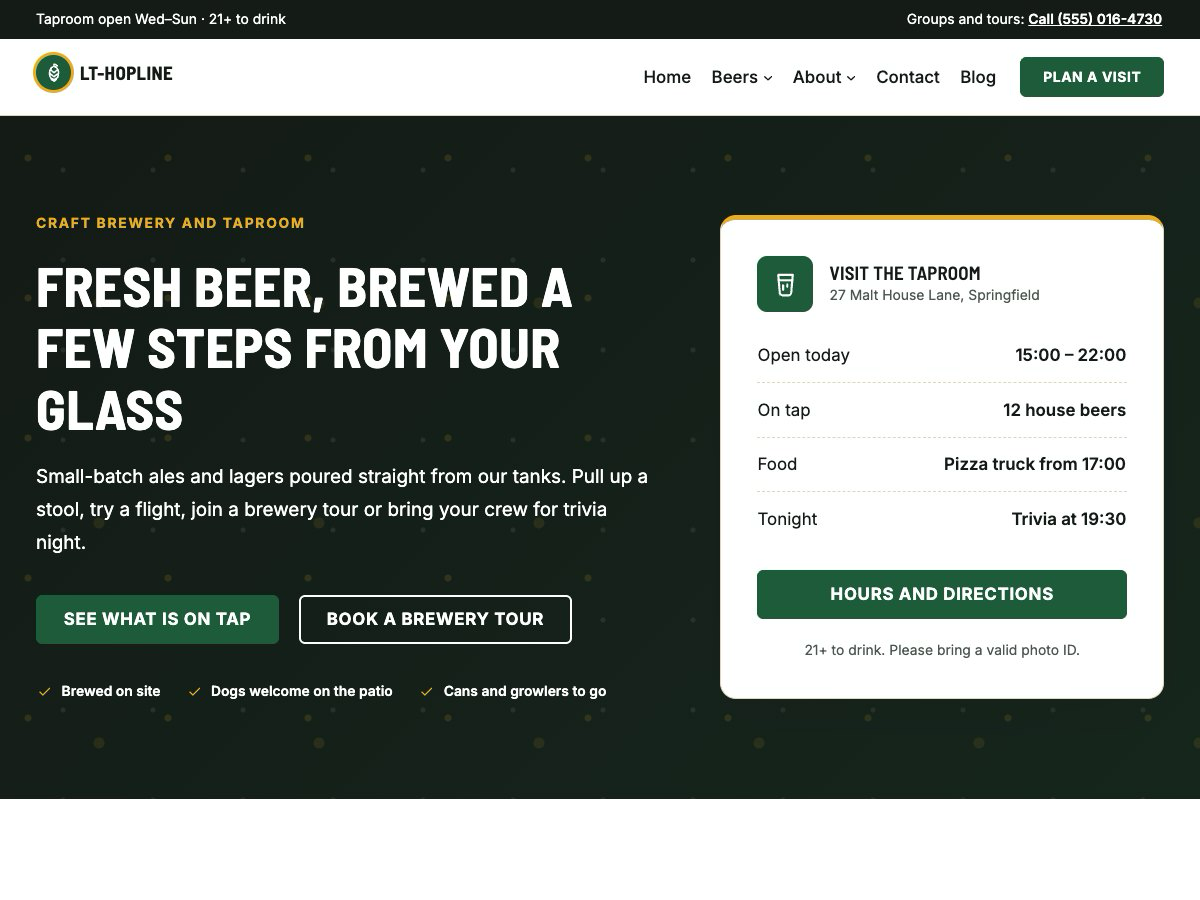Click the Visit the Taproom heading

(x=905, y=273)
